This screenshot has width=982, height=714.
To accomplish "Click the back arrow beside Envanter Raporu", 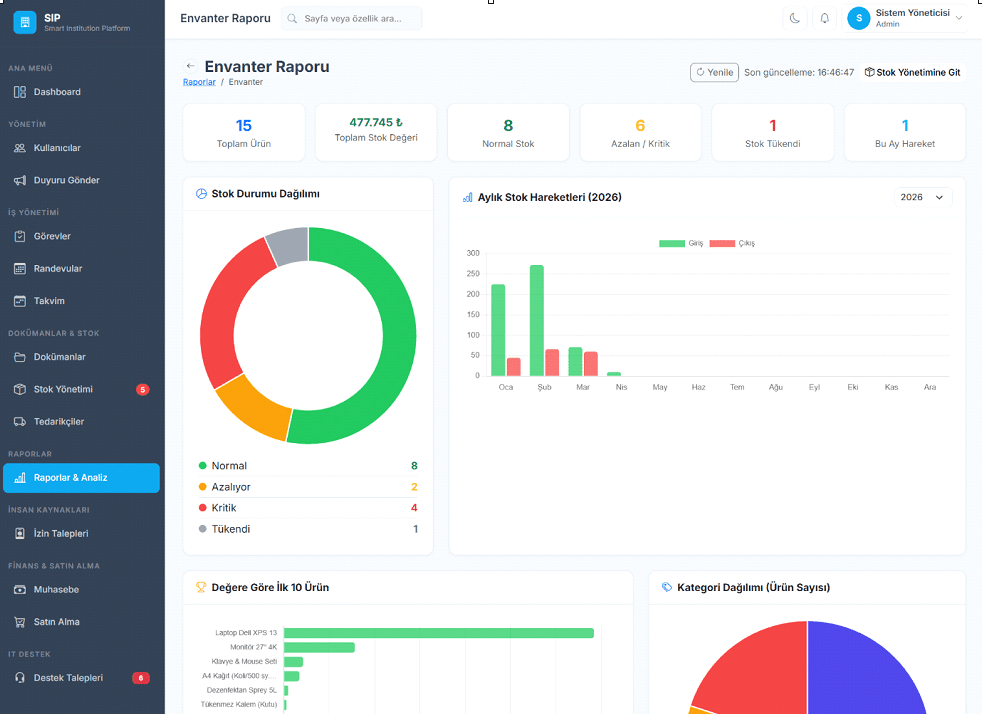I will (191, 67).
